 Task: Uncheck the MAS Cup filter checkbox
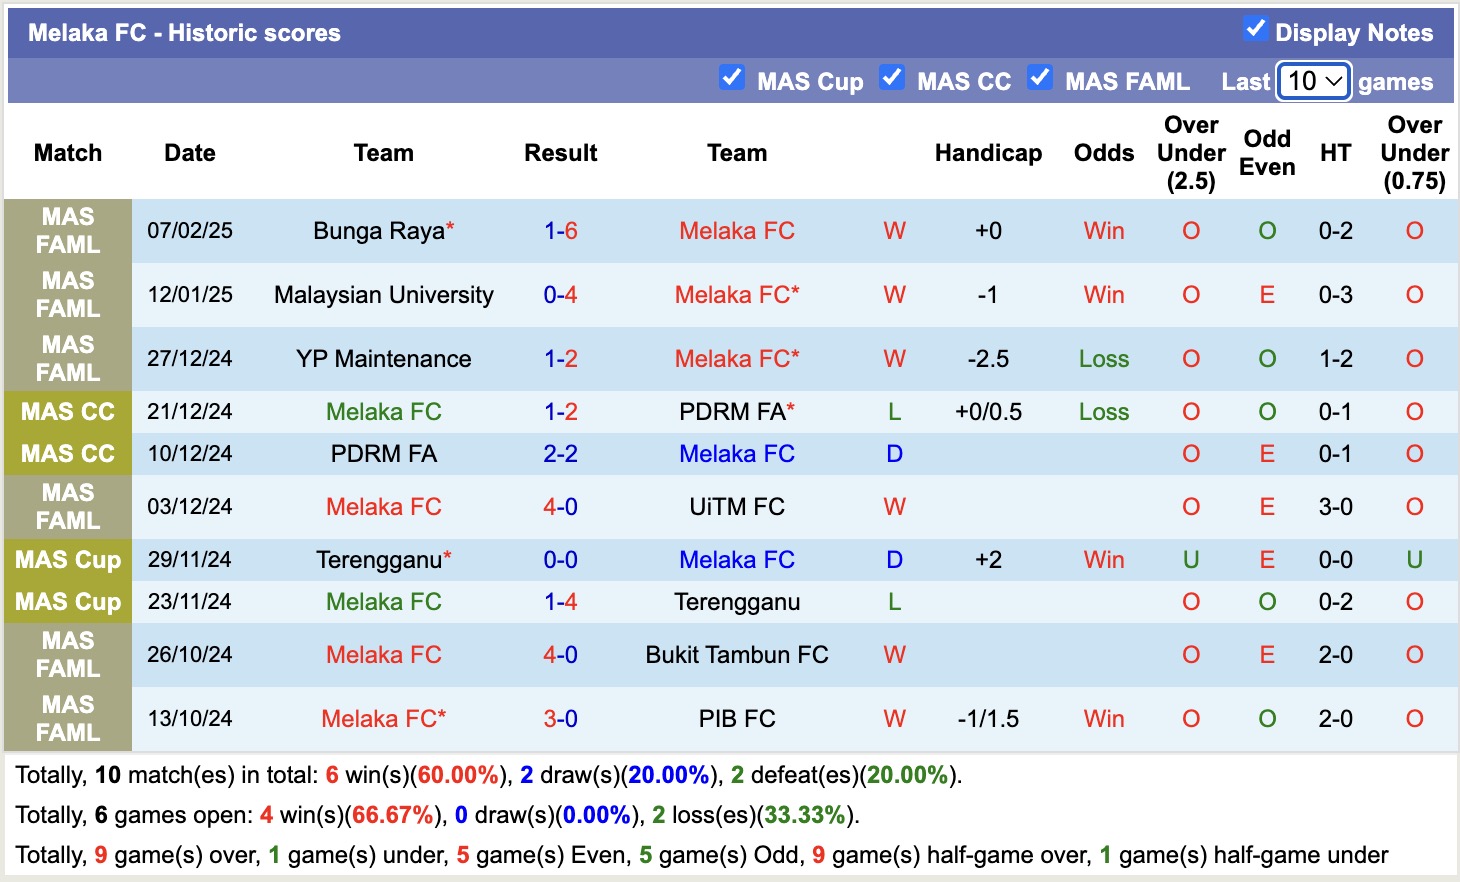point(732,78)
